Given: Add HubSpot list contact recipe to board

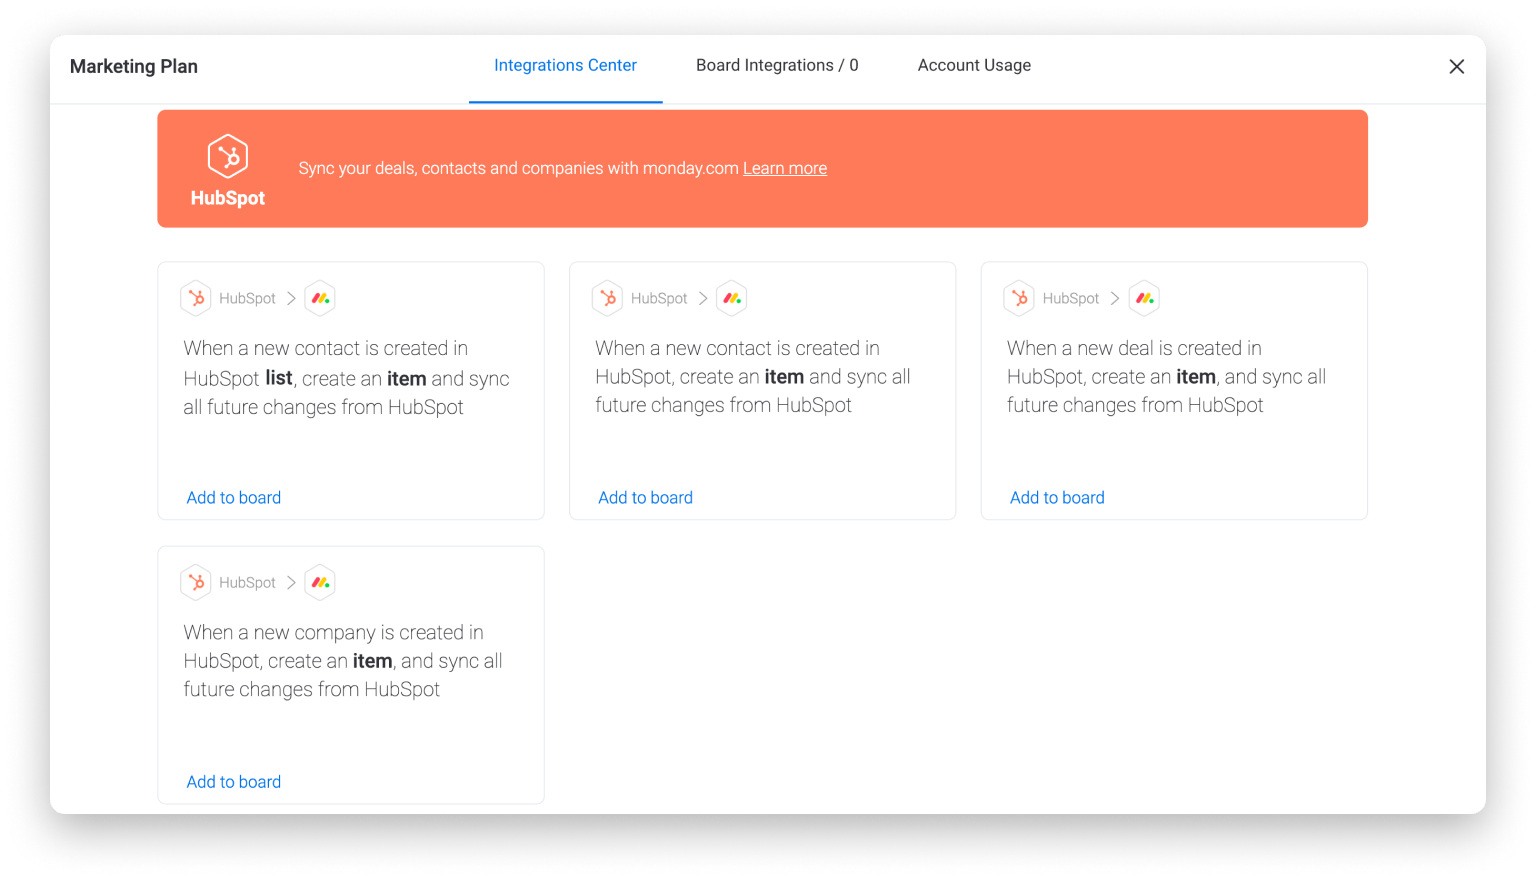Looking at the screenshot, I should tap(234, 497).
